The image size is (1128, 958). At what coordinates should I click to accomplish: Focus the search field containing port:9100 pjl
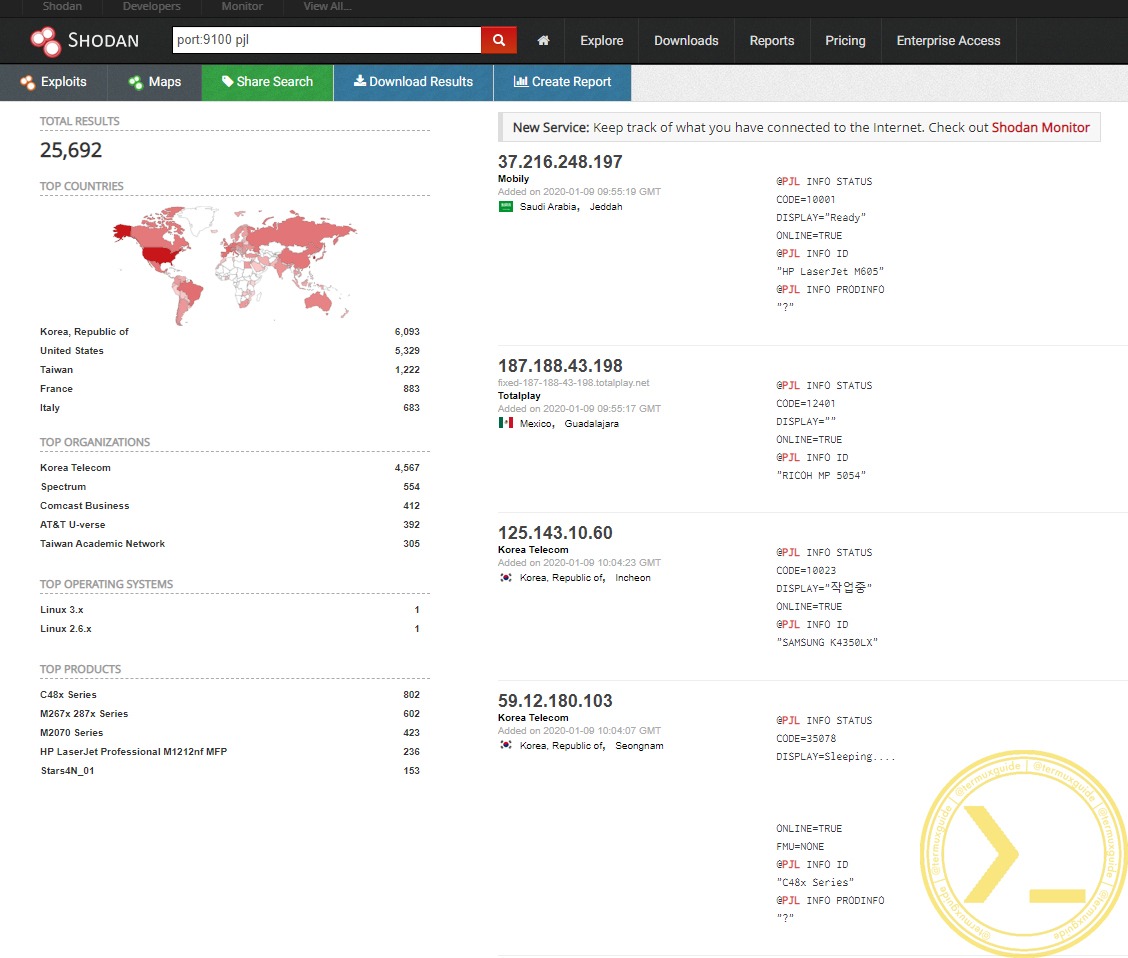click(327, 40)
